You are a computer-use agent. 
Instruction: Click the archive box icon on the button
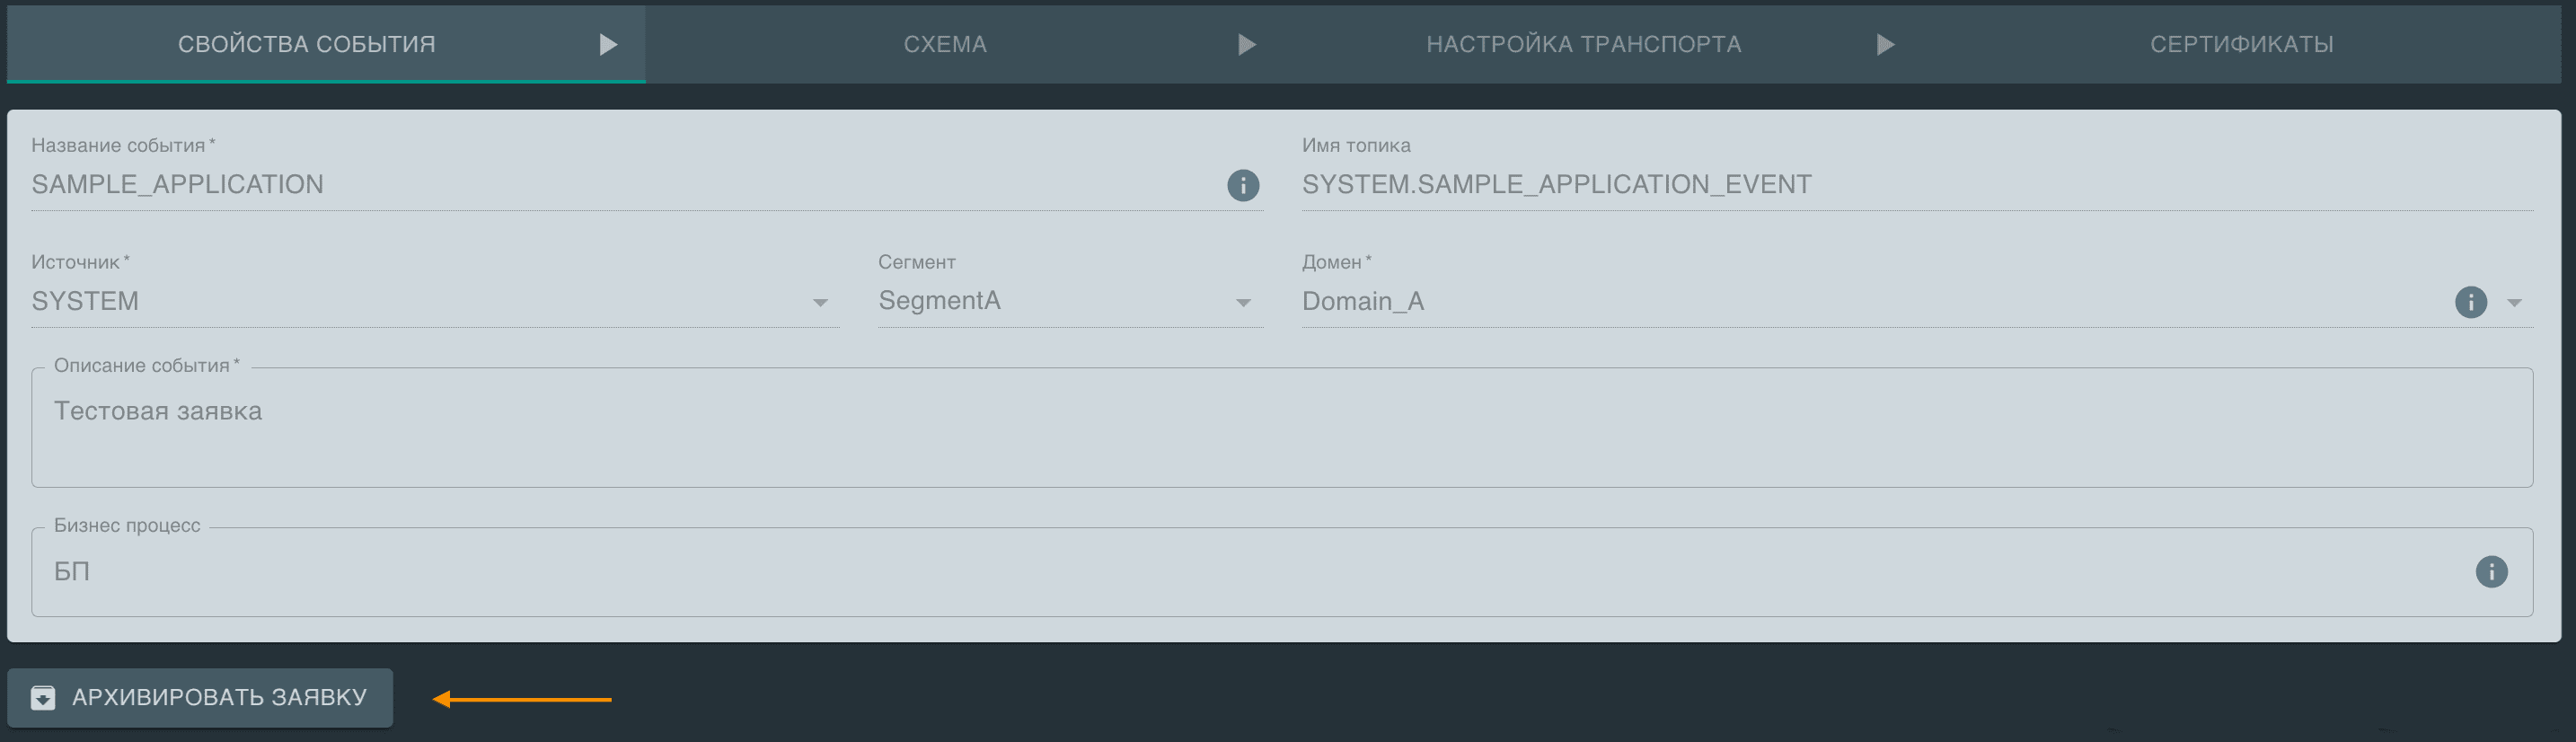click(x=43, y=698)
